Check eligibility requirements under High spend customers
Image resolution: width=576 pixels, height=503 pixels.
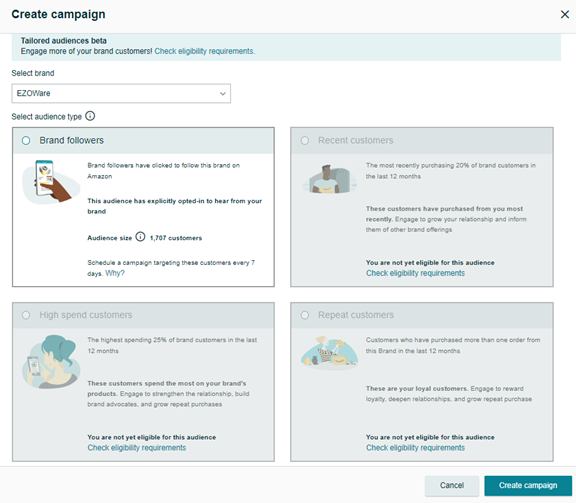[137, 448]
